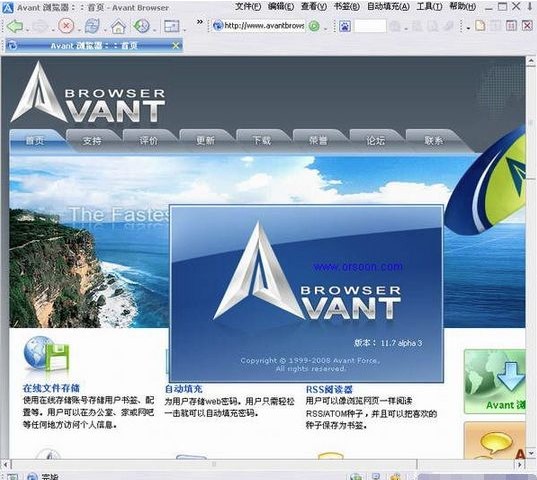Viewport: 537px width, 480px height.
Task: Click the down arrow after title buttons
Action: point(530,7)
